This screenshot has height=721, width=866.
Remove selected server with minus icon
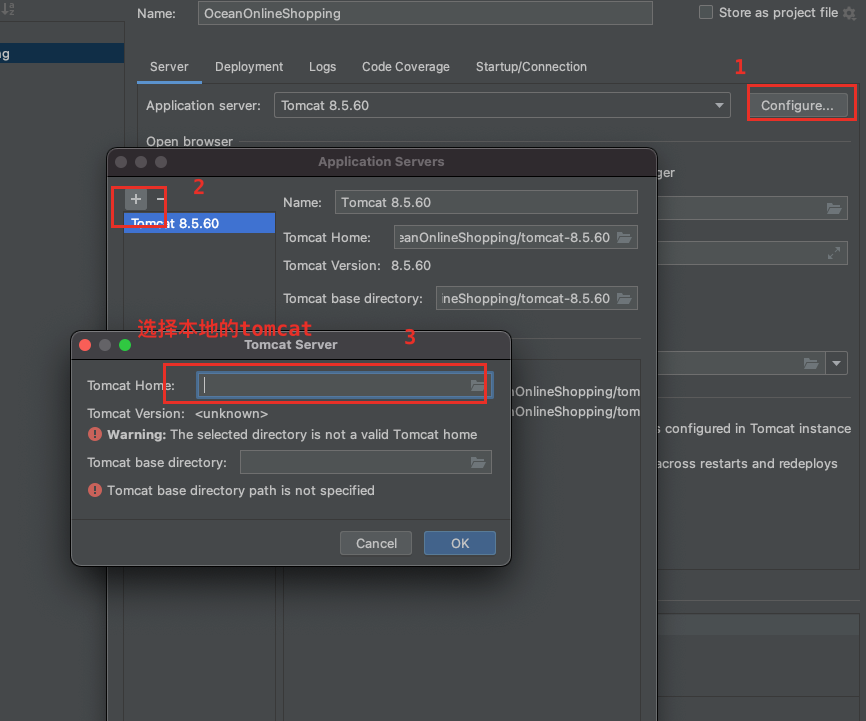[160, 199]
